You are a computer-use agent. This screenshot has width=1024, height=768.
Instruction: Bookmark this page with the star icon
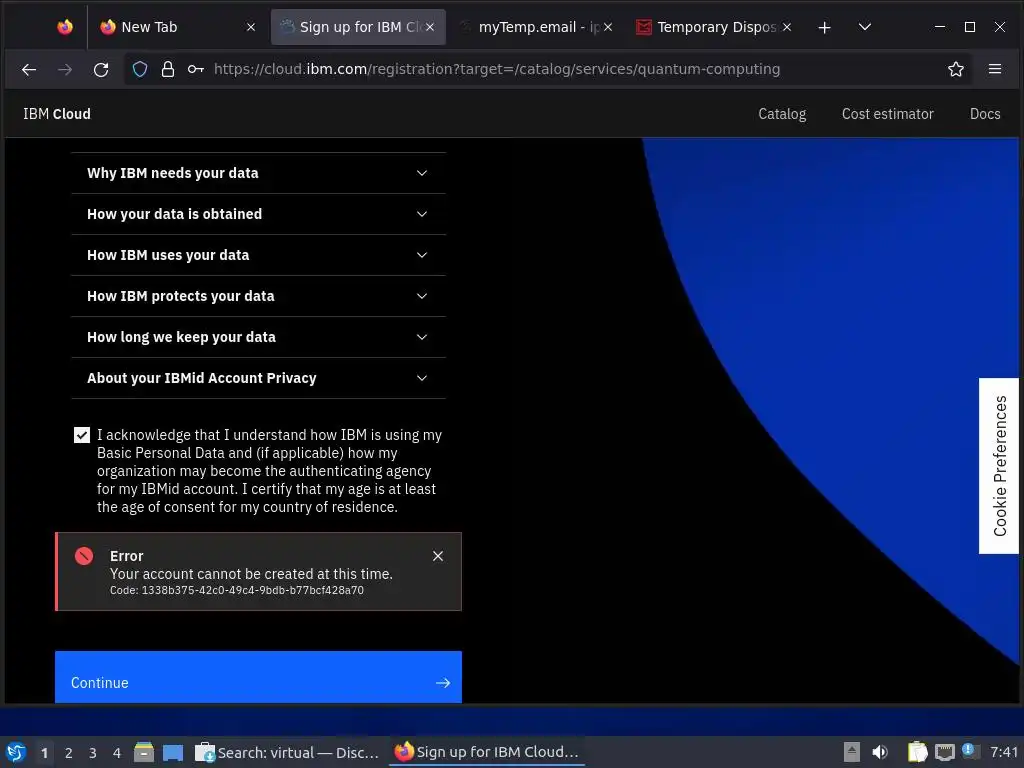(x=955, y=69)
